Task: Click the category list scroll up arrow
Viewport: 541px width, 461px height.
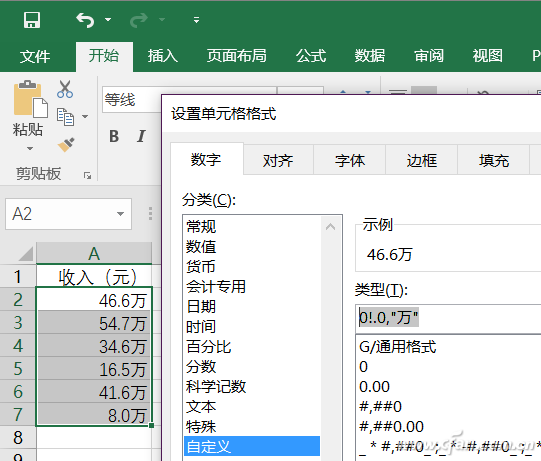Action: click(331, 227)
